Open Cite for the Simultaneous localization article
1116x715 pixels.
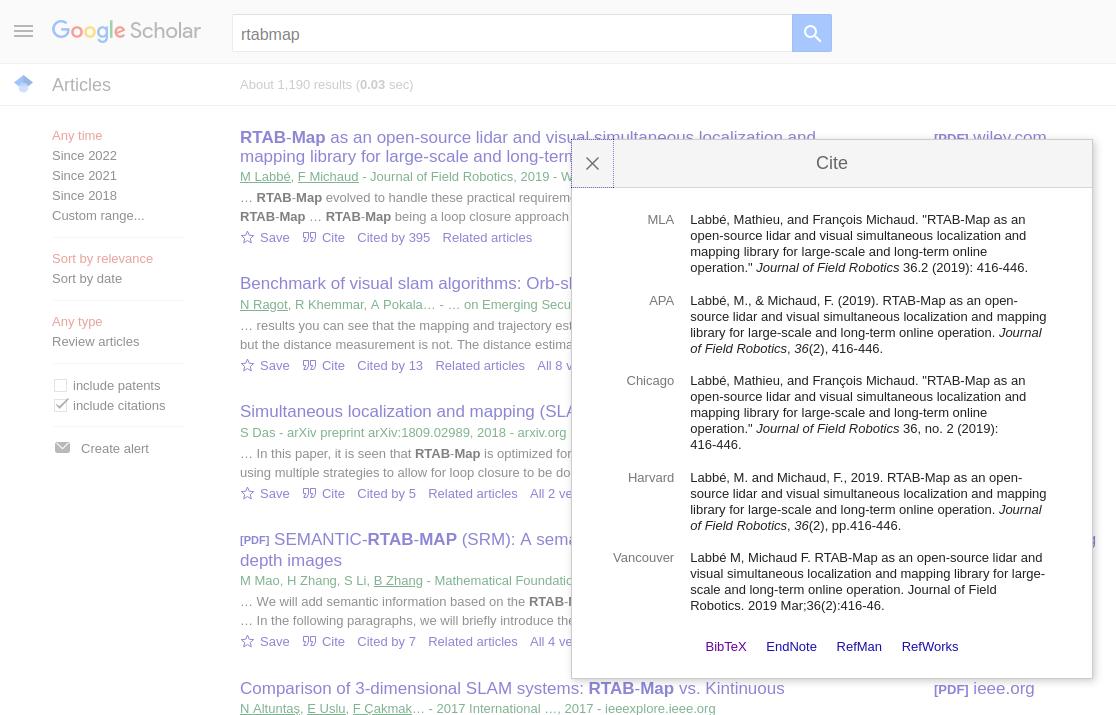pos(324,493)
